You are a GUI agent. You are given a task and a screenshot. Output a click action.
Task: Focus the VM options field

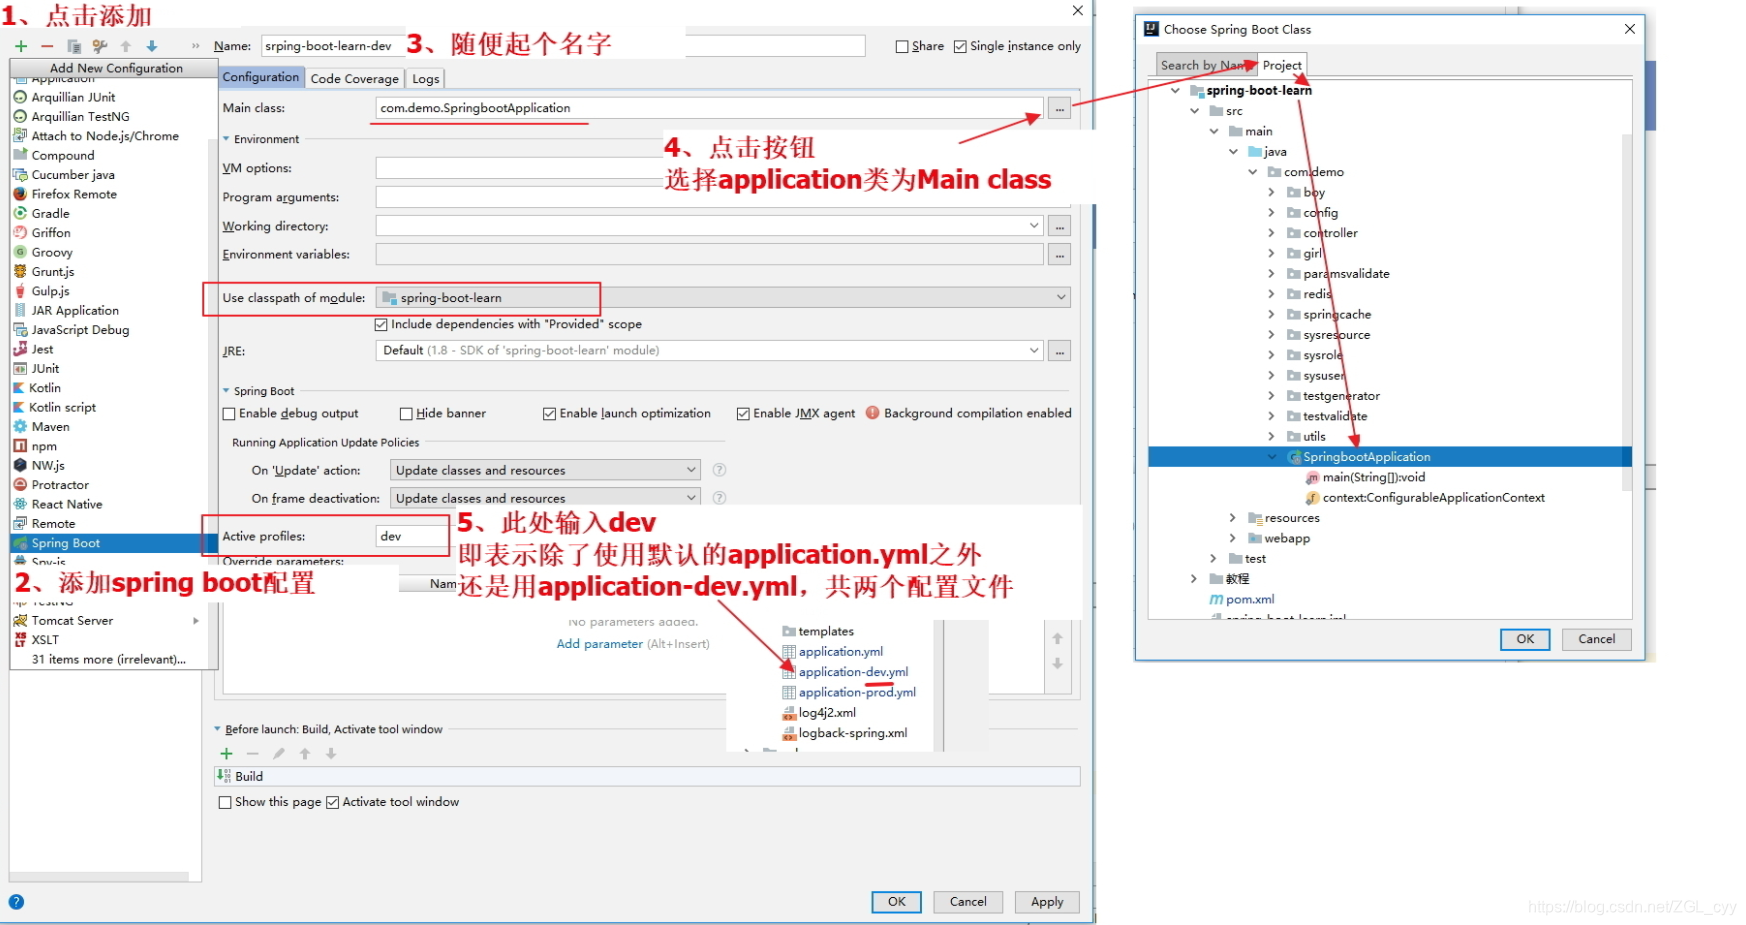click(x=520, y=168)
